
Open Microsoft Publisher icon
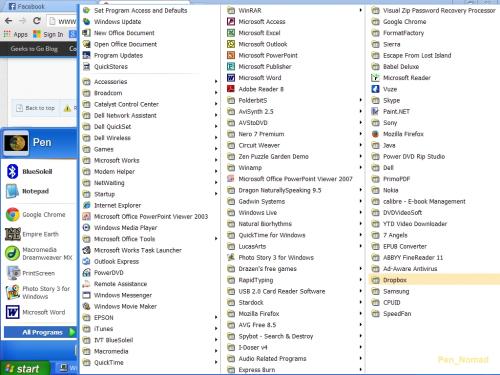(x=231, y=67)
